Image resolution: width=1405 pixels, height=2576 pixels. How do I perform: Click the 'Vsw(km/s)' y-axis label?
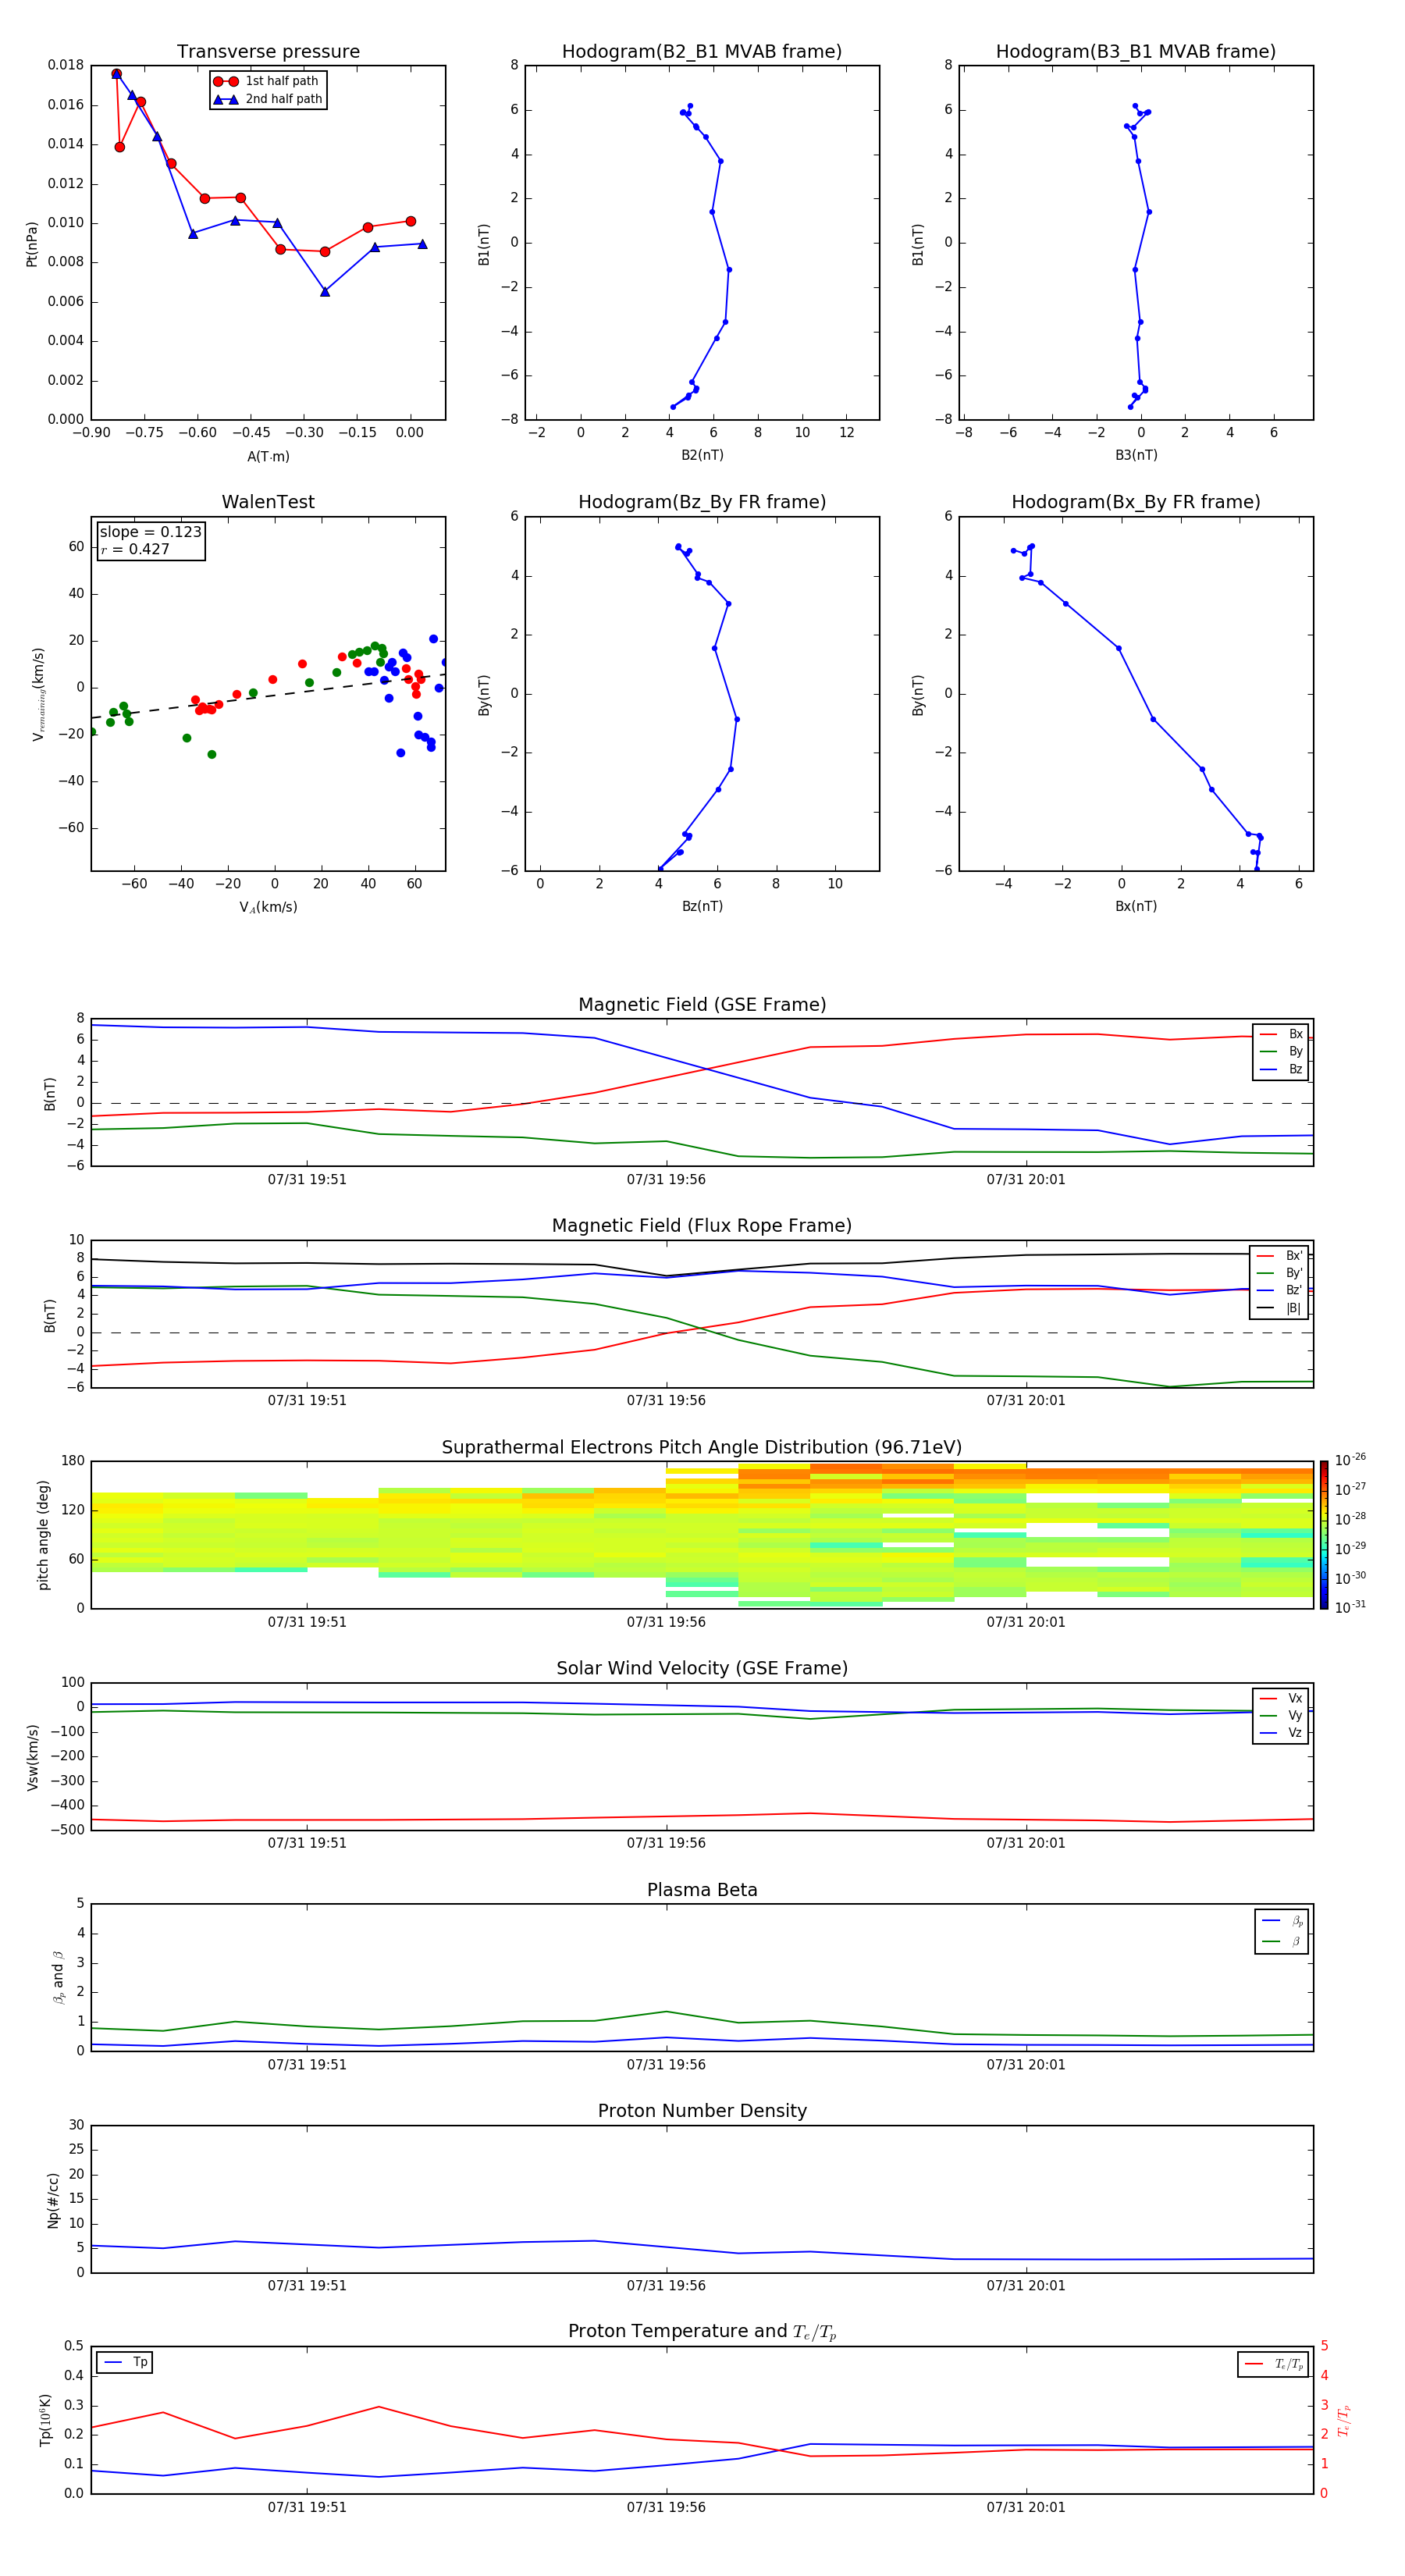(32, 1757)
